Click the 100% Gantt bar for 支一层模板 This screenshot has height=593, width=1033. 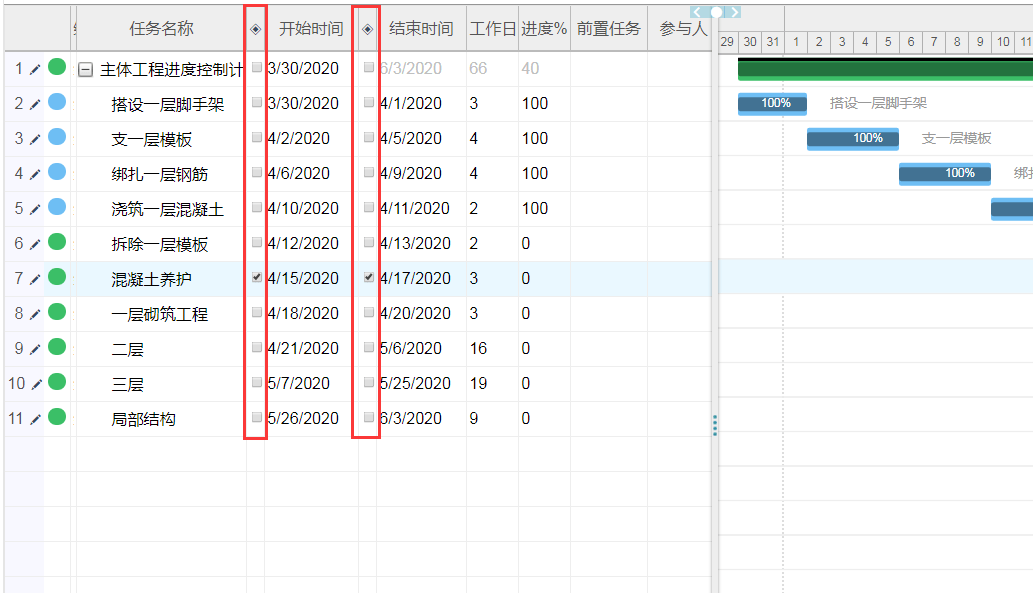[x=852, y=139]
